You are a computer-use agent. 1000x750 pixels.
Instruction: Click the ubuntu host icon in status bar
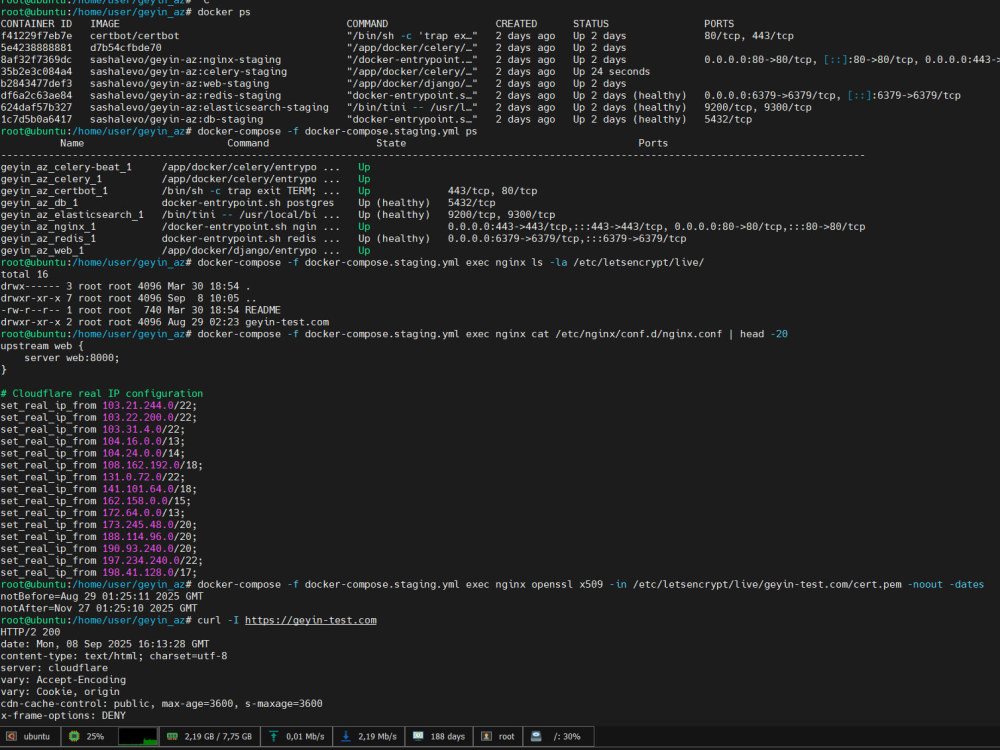click(x=11, y=736)
